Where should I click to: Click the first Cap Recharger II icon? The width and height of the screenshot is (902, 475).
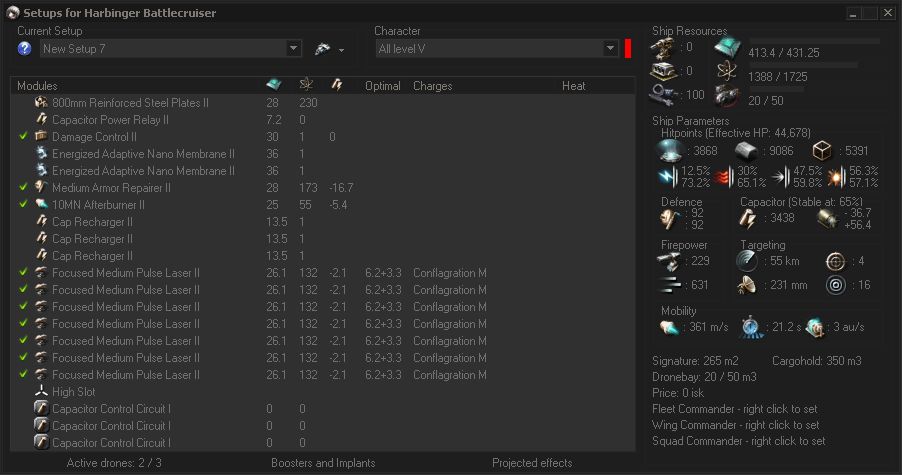41,221
